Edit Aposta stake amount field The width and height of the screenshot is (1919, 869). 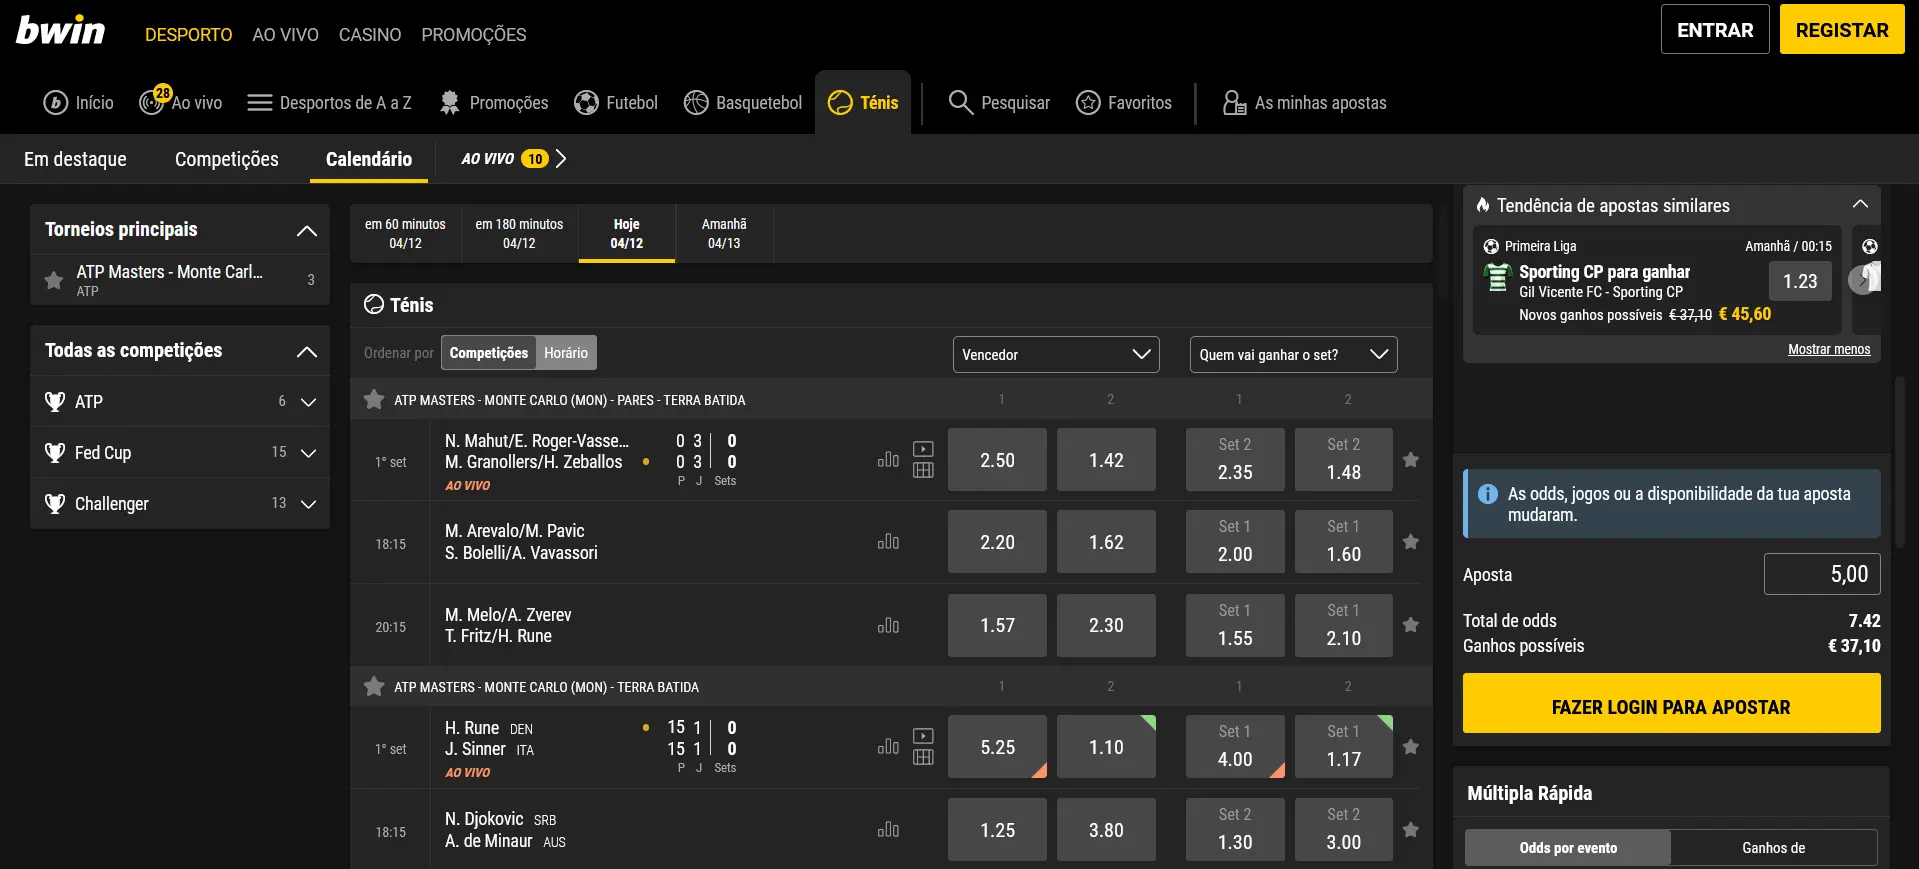tap(1822, 574)
